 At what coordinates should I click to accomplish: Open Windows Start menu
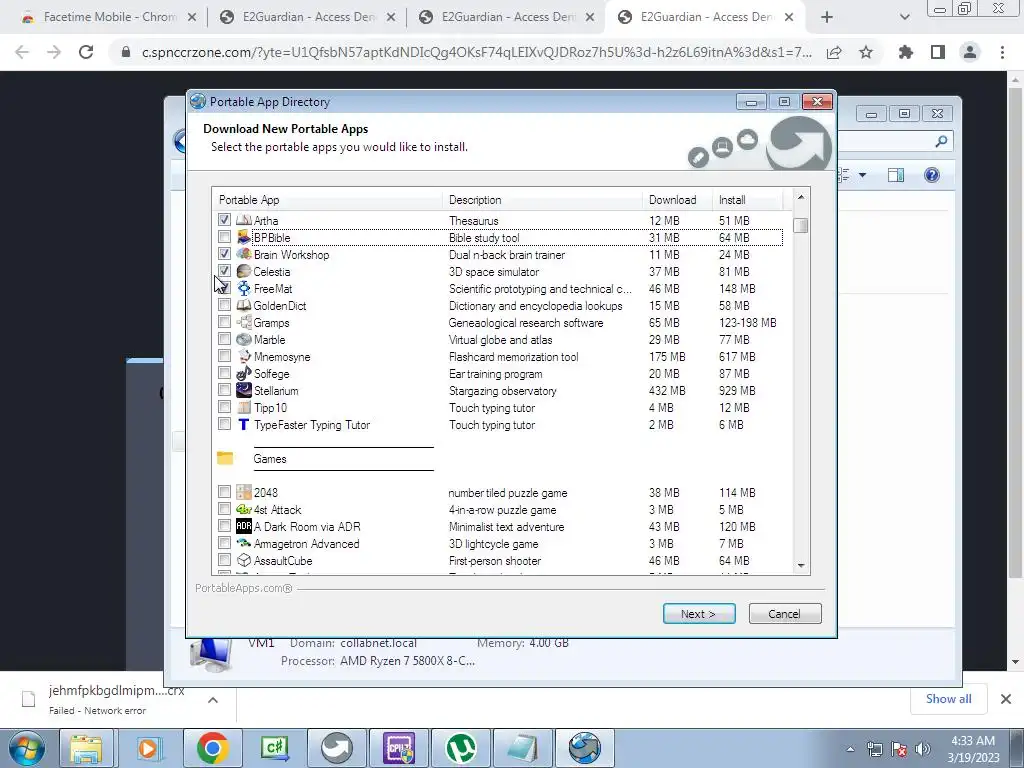click(x=27, y=748)
